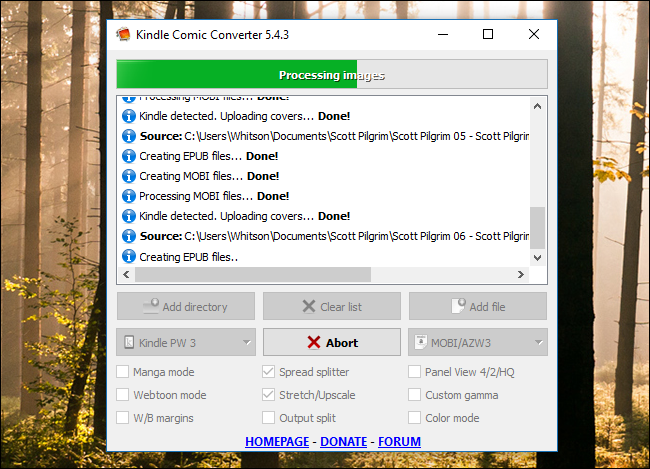
Task: Toggle Panel View 4/2/HQ checkbox
Action: coord(414,372)
